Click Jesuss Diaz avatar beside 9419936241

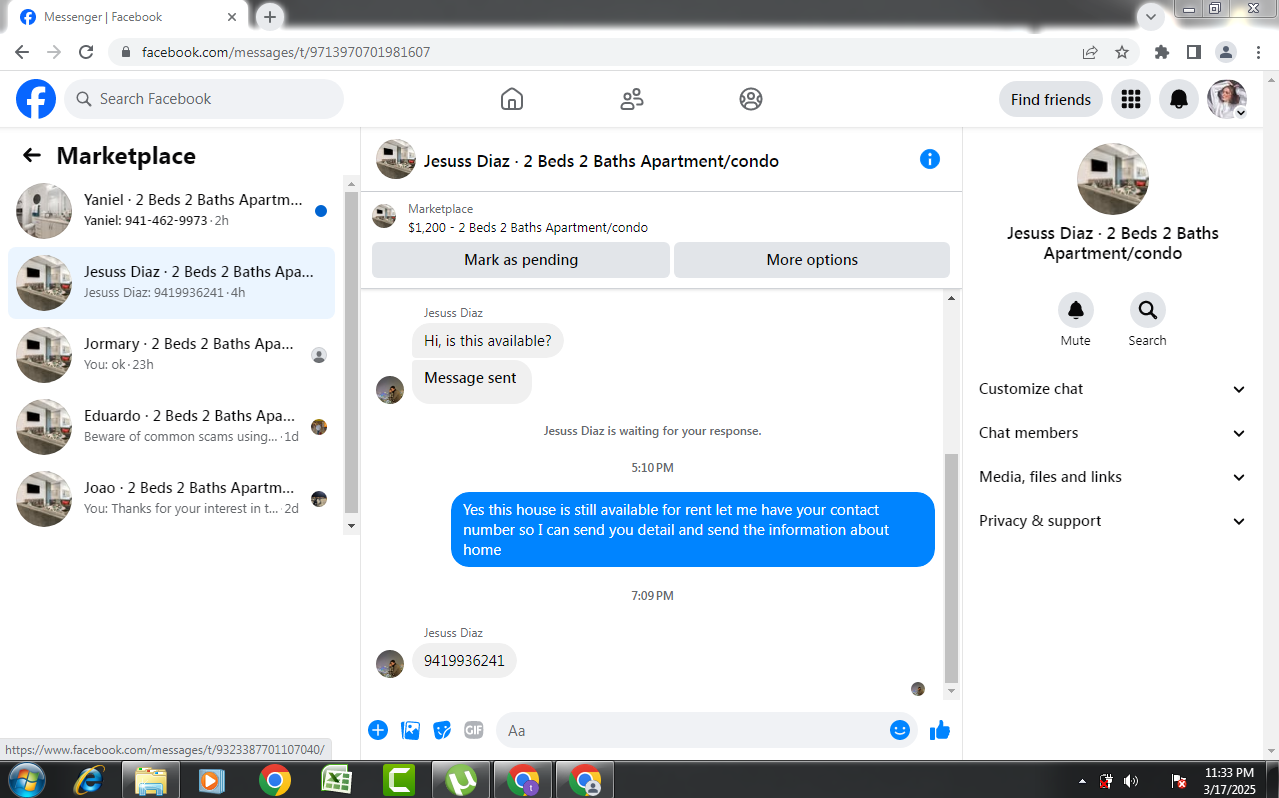tap(390, 664)
